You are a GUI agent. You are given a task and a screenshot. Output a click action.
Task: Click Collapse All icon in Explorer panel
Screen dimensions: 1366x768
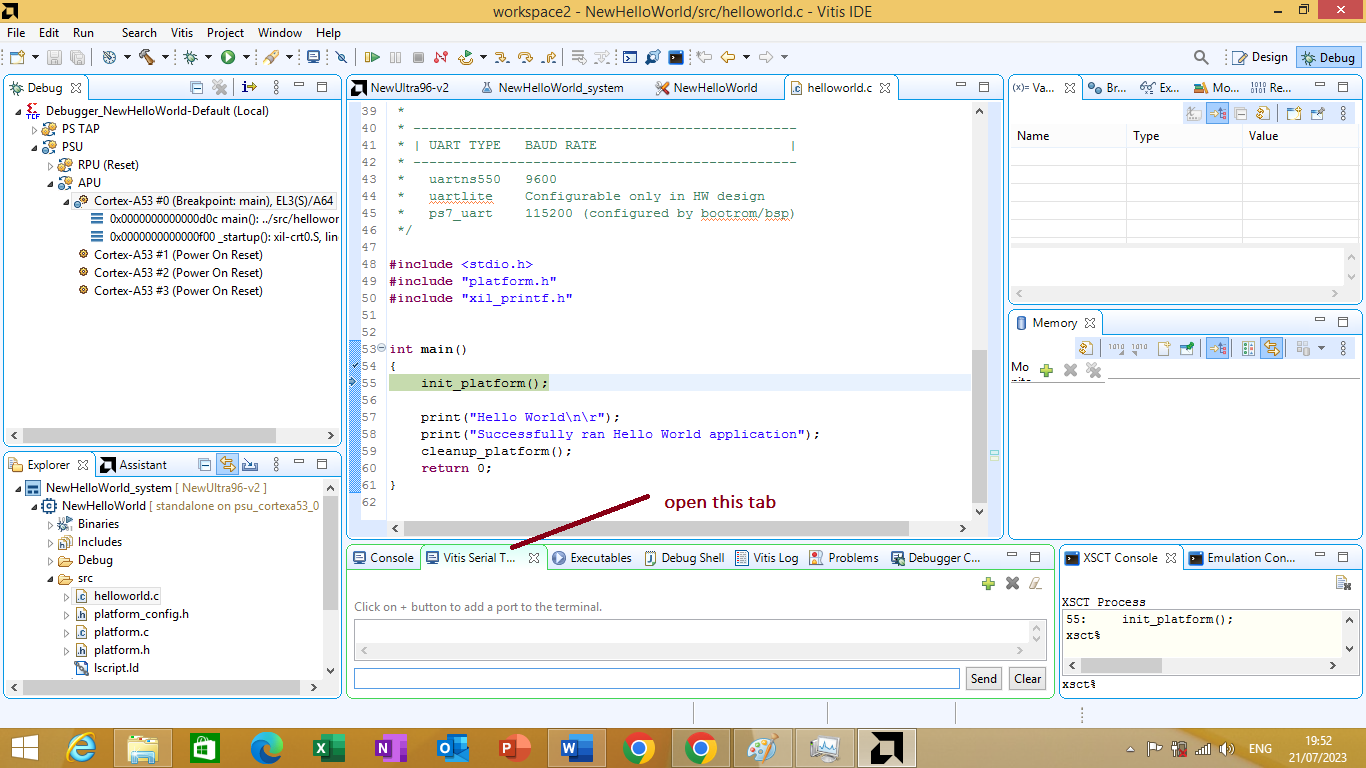(204, 464)
